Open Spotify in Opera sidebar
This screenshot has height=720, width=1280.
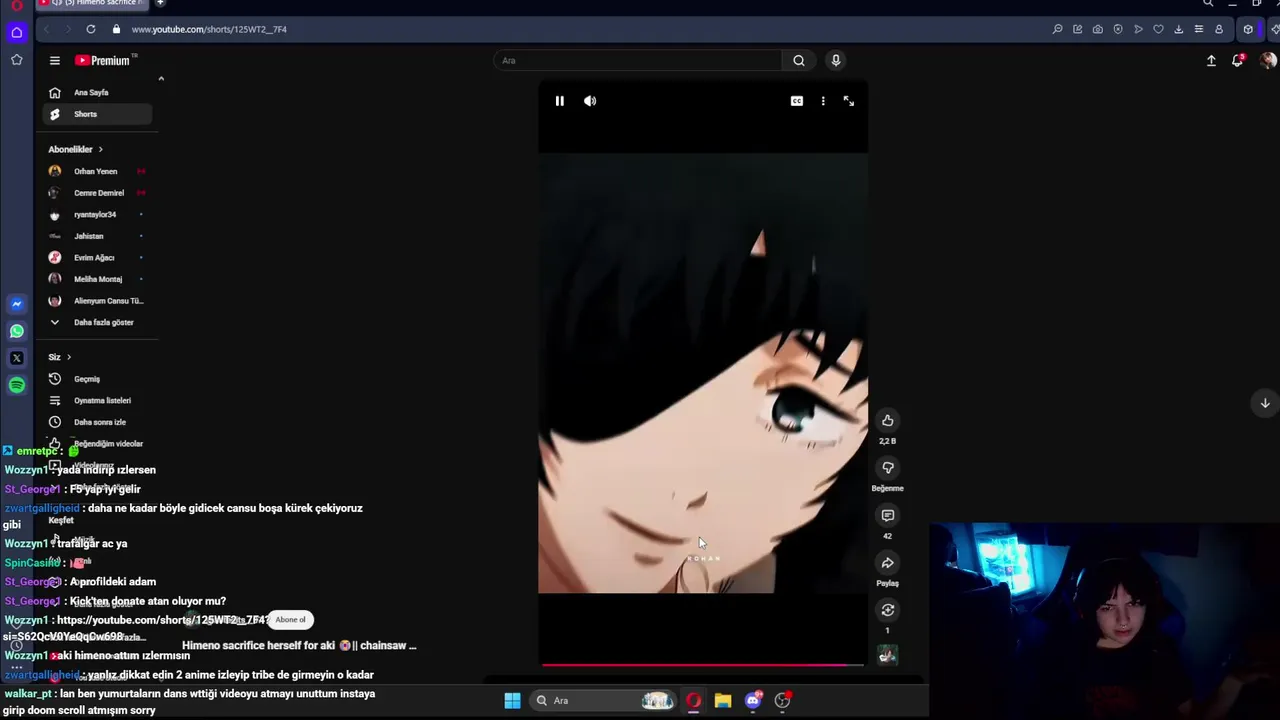click(x=17, y=385)
